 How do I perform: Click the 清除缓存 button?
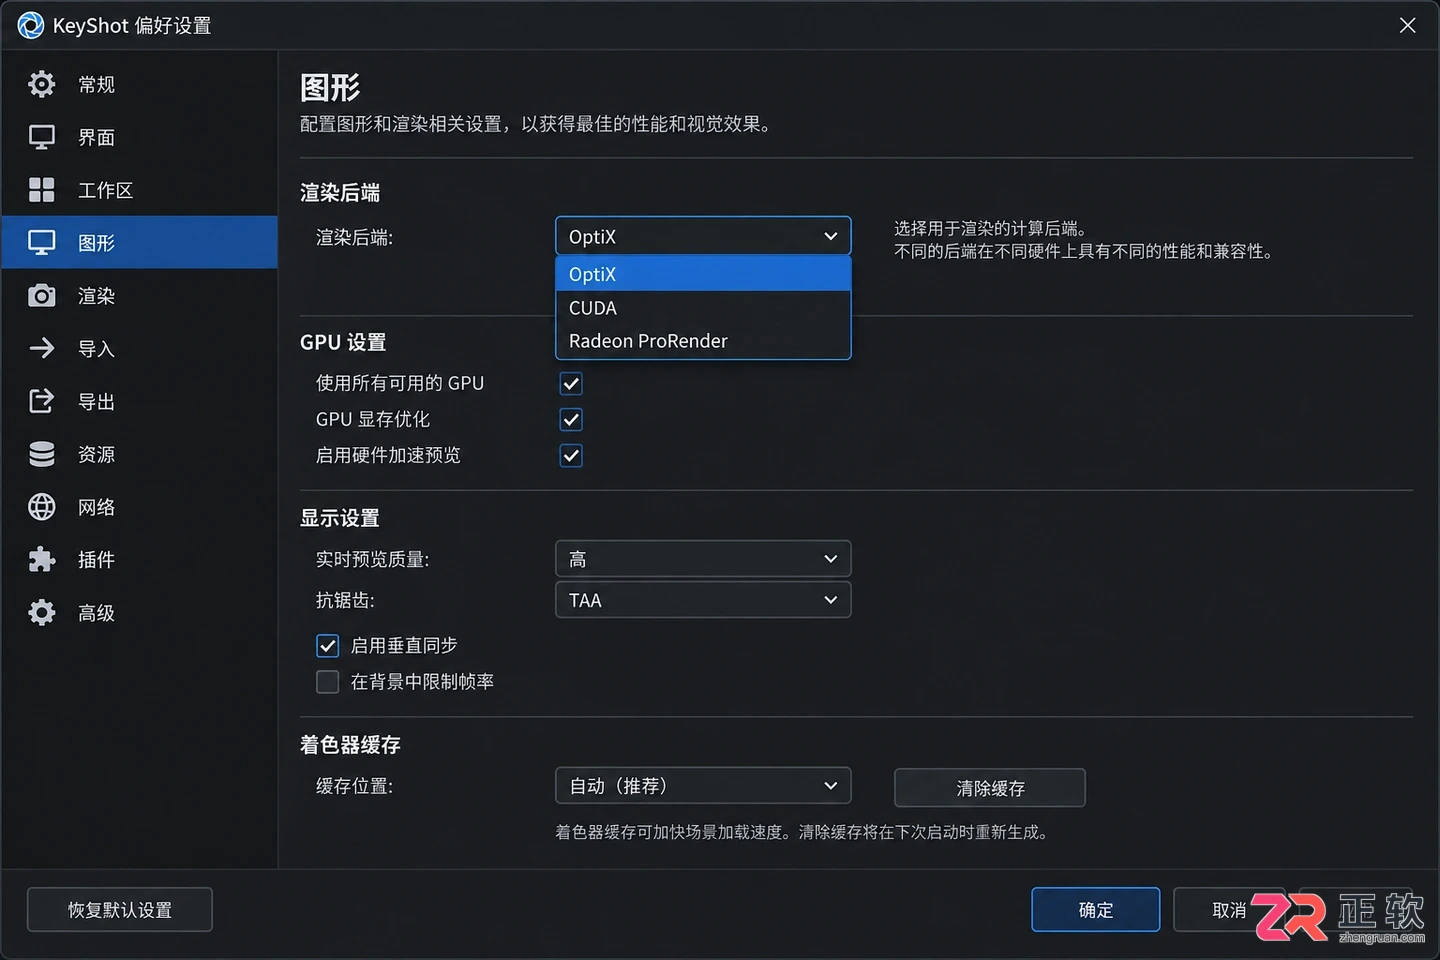pyautogui.click(x=990, y=788)
